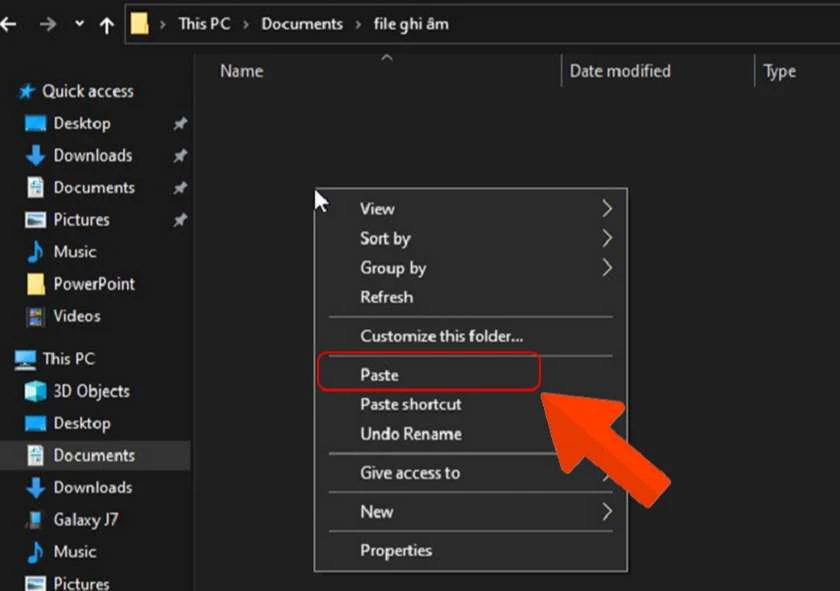Screen dimensions: 840x591
Task: Open Music under Quick access
Action: [74, 252]
